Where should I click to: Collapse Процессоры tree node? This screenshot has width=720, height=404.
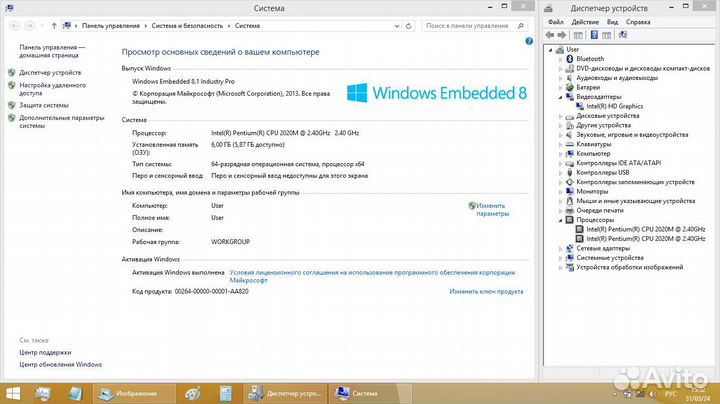pyautogui.click(x=561, y=220)
